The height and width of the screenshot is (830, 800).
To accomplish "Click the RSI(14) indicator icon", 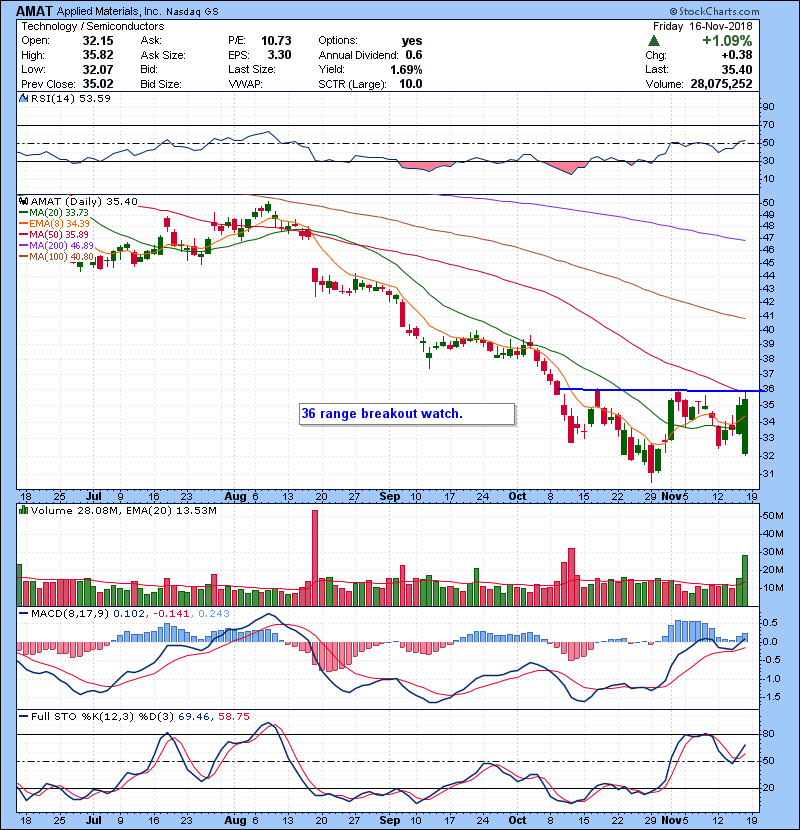I will (x=23, y=98).
